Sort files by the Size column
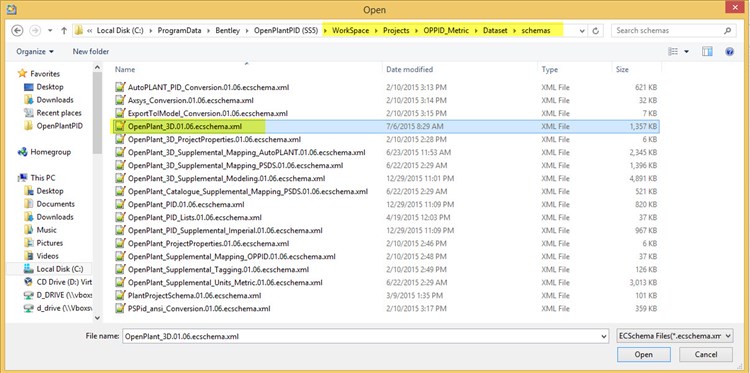This screenshot has width=750, height=373. click(637, 70)
